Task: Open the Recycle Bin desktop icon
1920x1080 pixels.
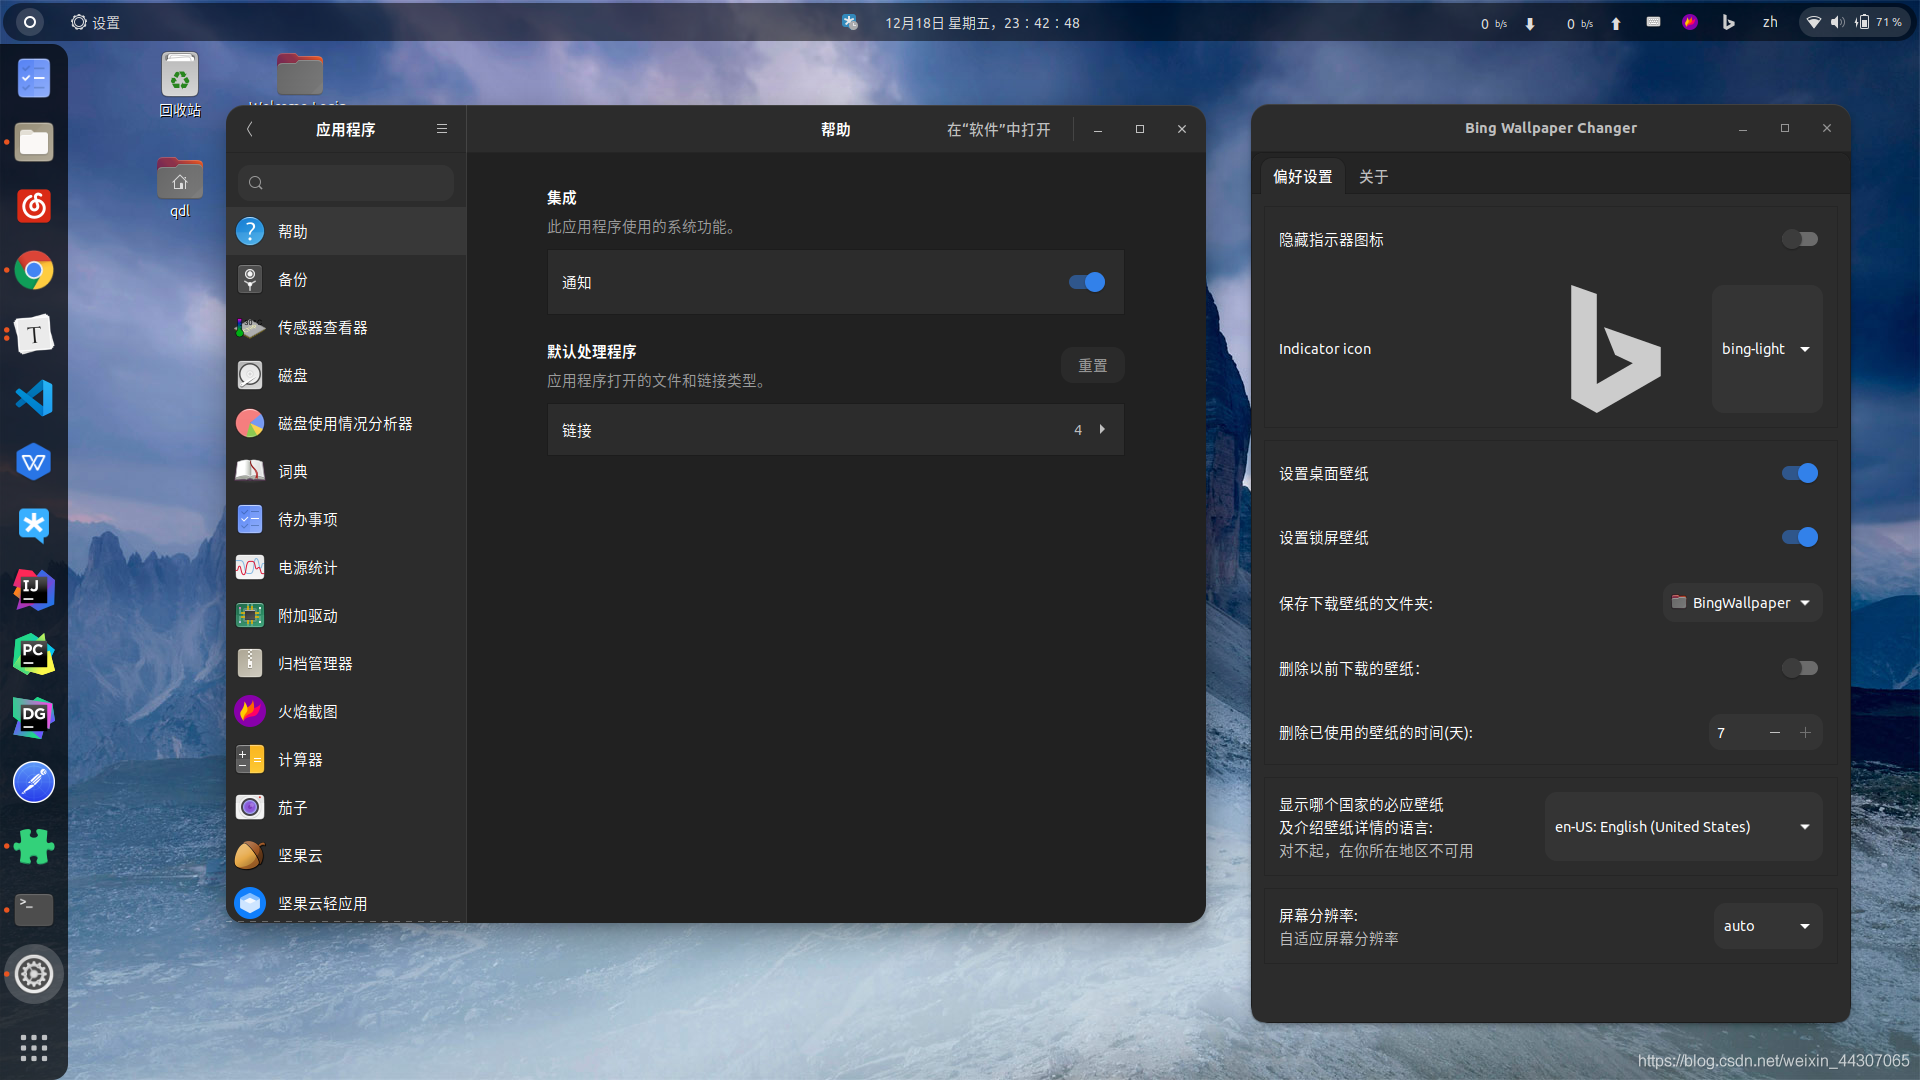Action: 180,85
